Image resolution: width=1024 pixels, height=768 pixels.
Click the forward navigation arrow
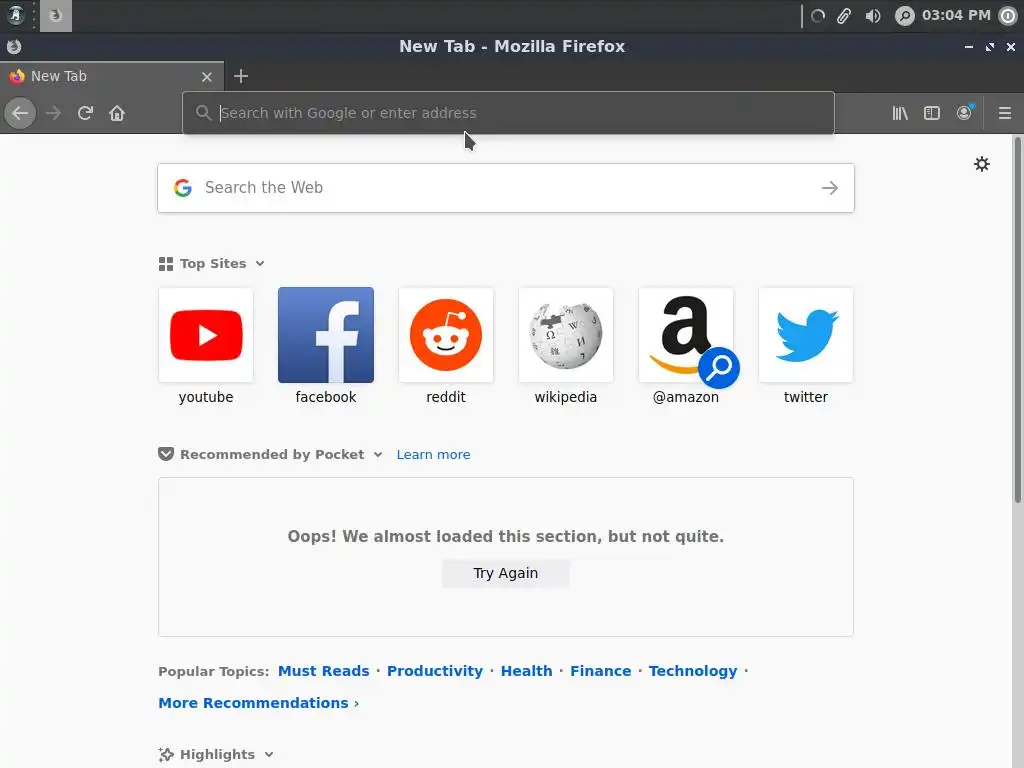point(53,113)
